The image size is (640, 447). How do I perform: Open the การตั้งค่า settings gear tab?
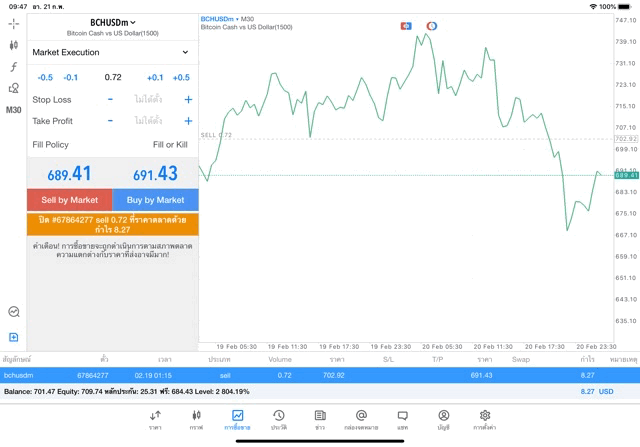point(485,419)
